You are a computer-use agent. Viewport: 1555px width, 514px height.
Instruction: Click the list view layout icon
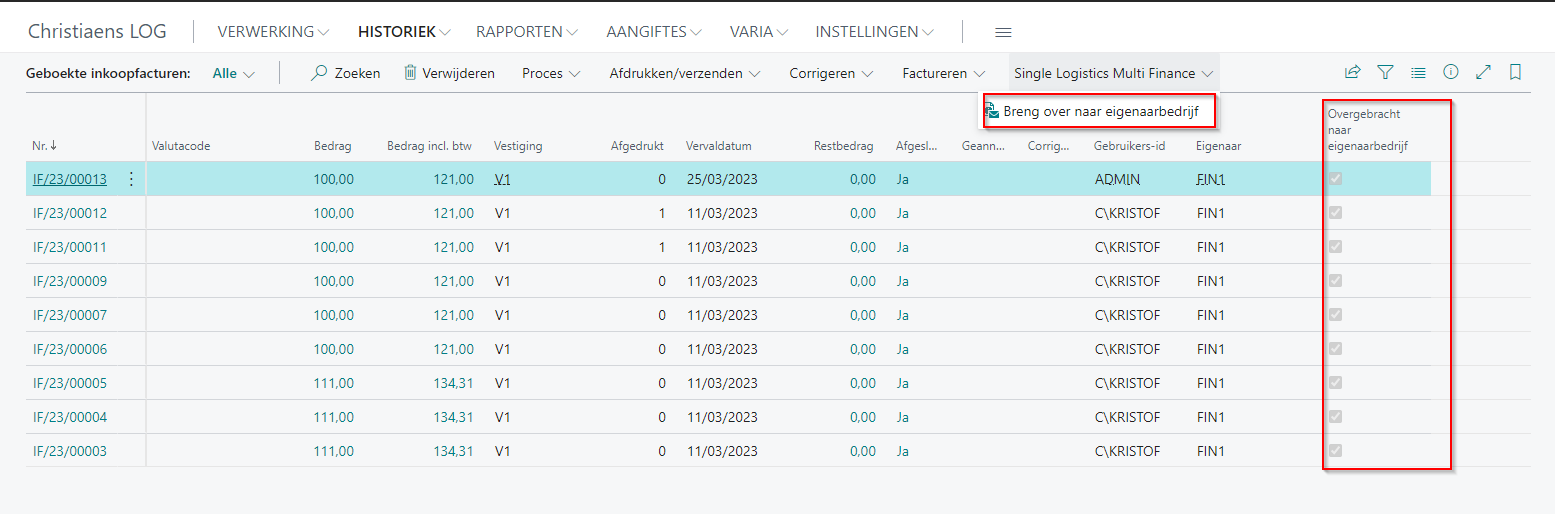1418,72
